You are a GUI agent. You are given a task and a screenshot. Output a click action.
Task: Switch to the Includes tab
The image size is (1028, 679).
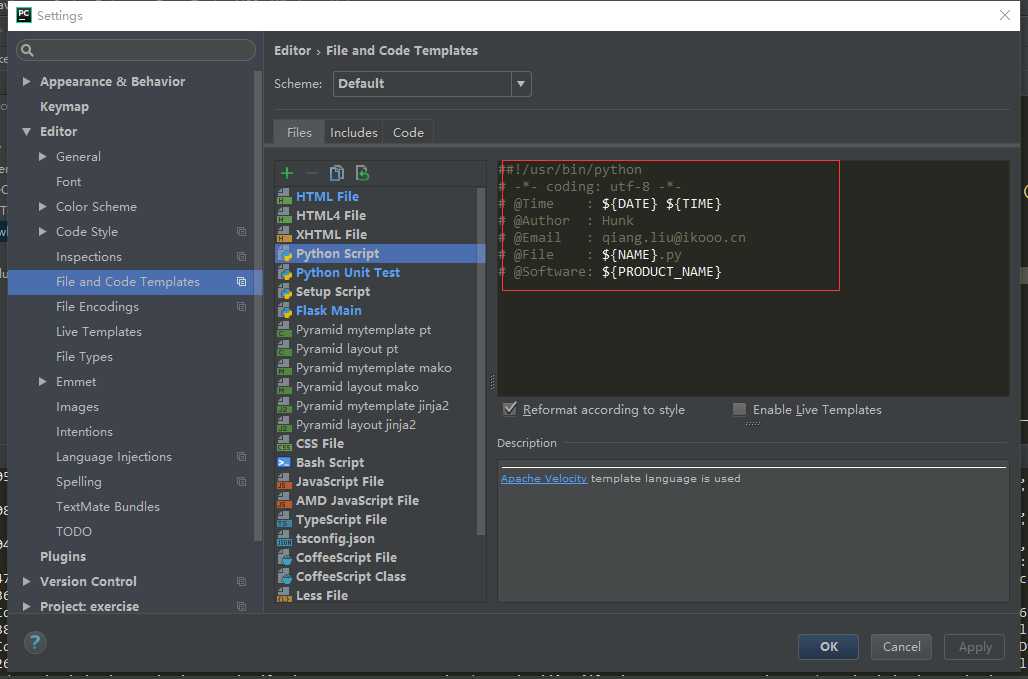tap(353, 132)
